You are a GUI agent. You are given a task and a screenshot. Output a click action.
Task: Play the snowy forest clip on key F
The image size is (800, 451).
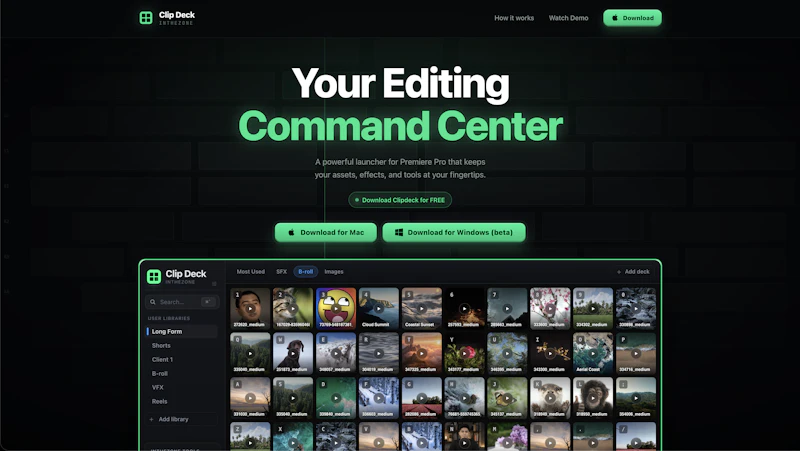[379, 398]
